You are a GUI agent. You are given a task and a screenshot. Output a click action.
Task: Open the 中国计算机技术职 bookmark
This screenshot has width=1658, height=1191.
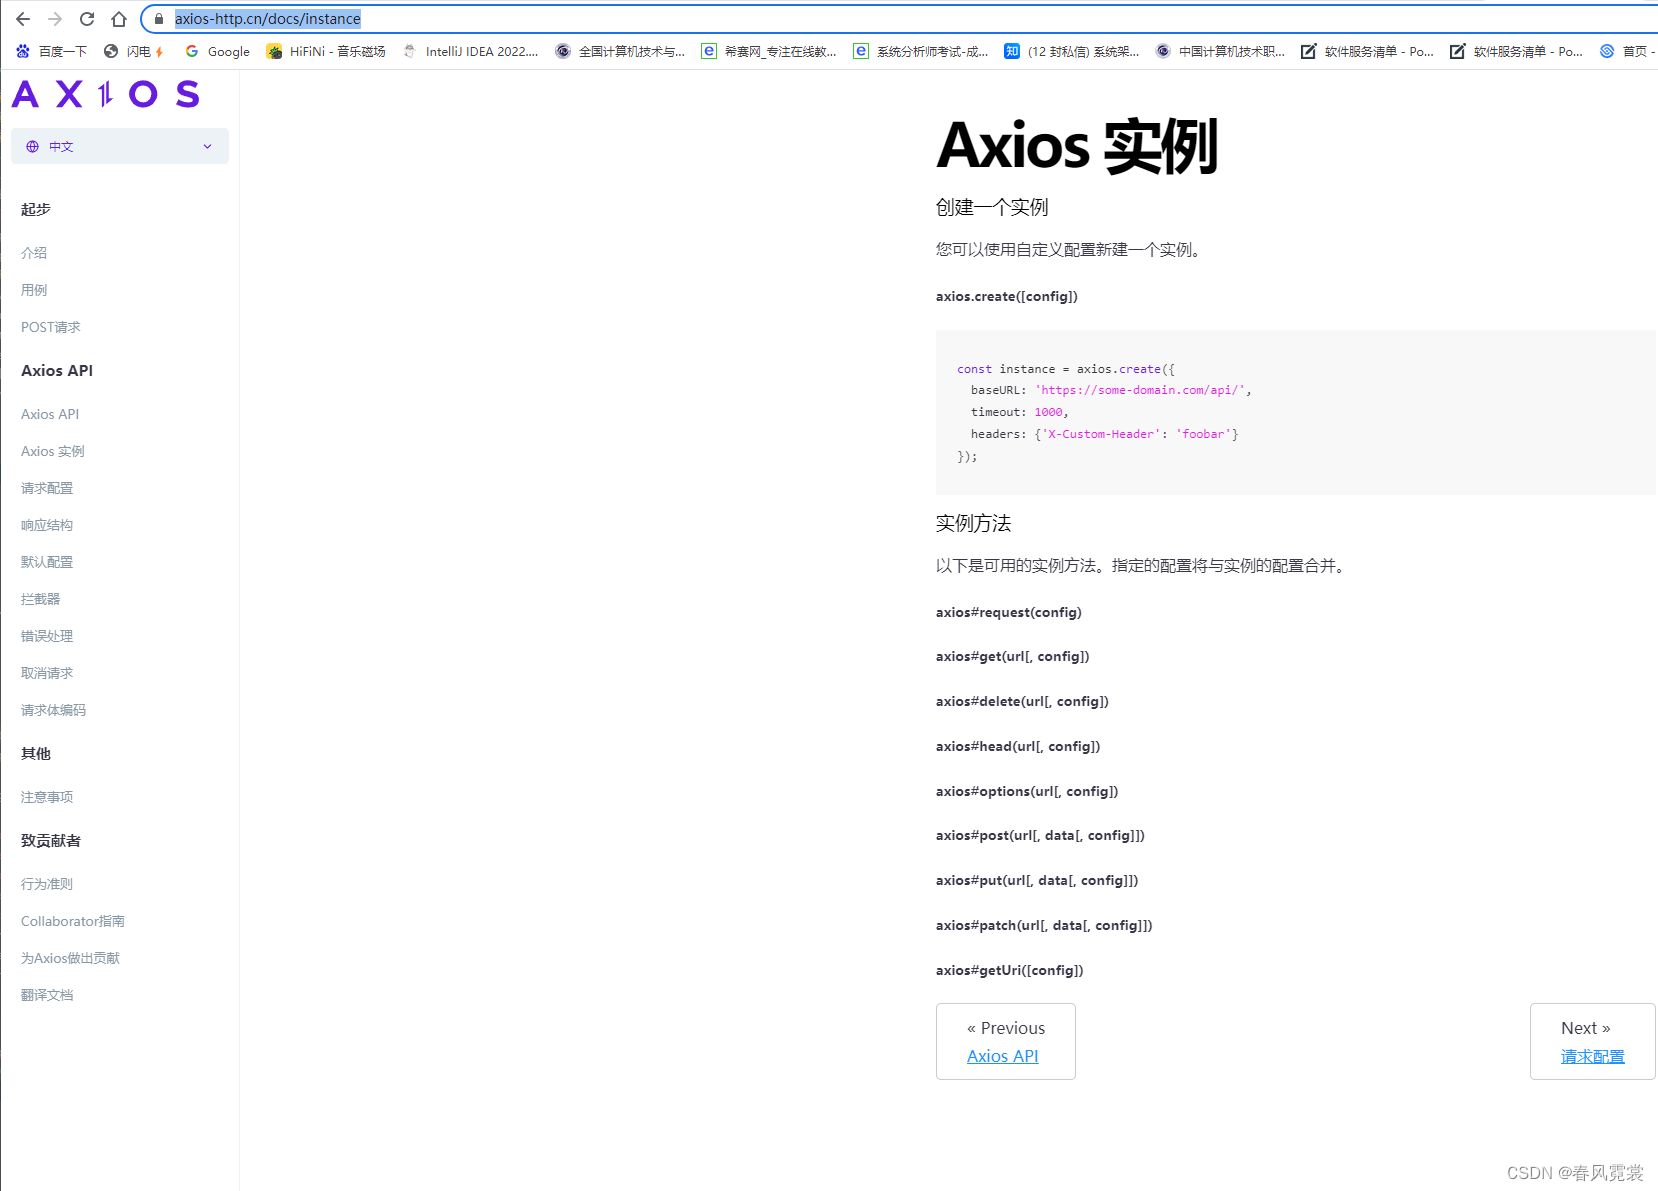[x=1220, y=51]
